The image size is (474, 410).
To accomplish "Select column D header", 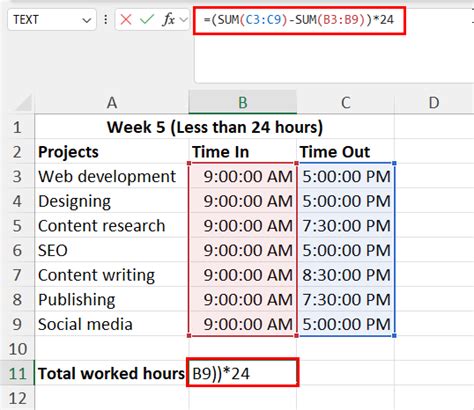I will [434, 103].
